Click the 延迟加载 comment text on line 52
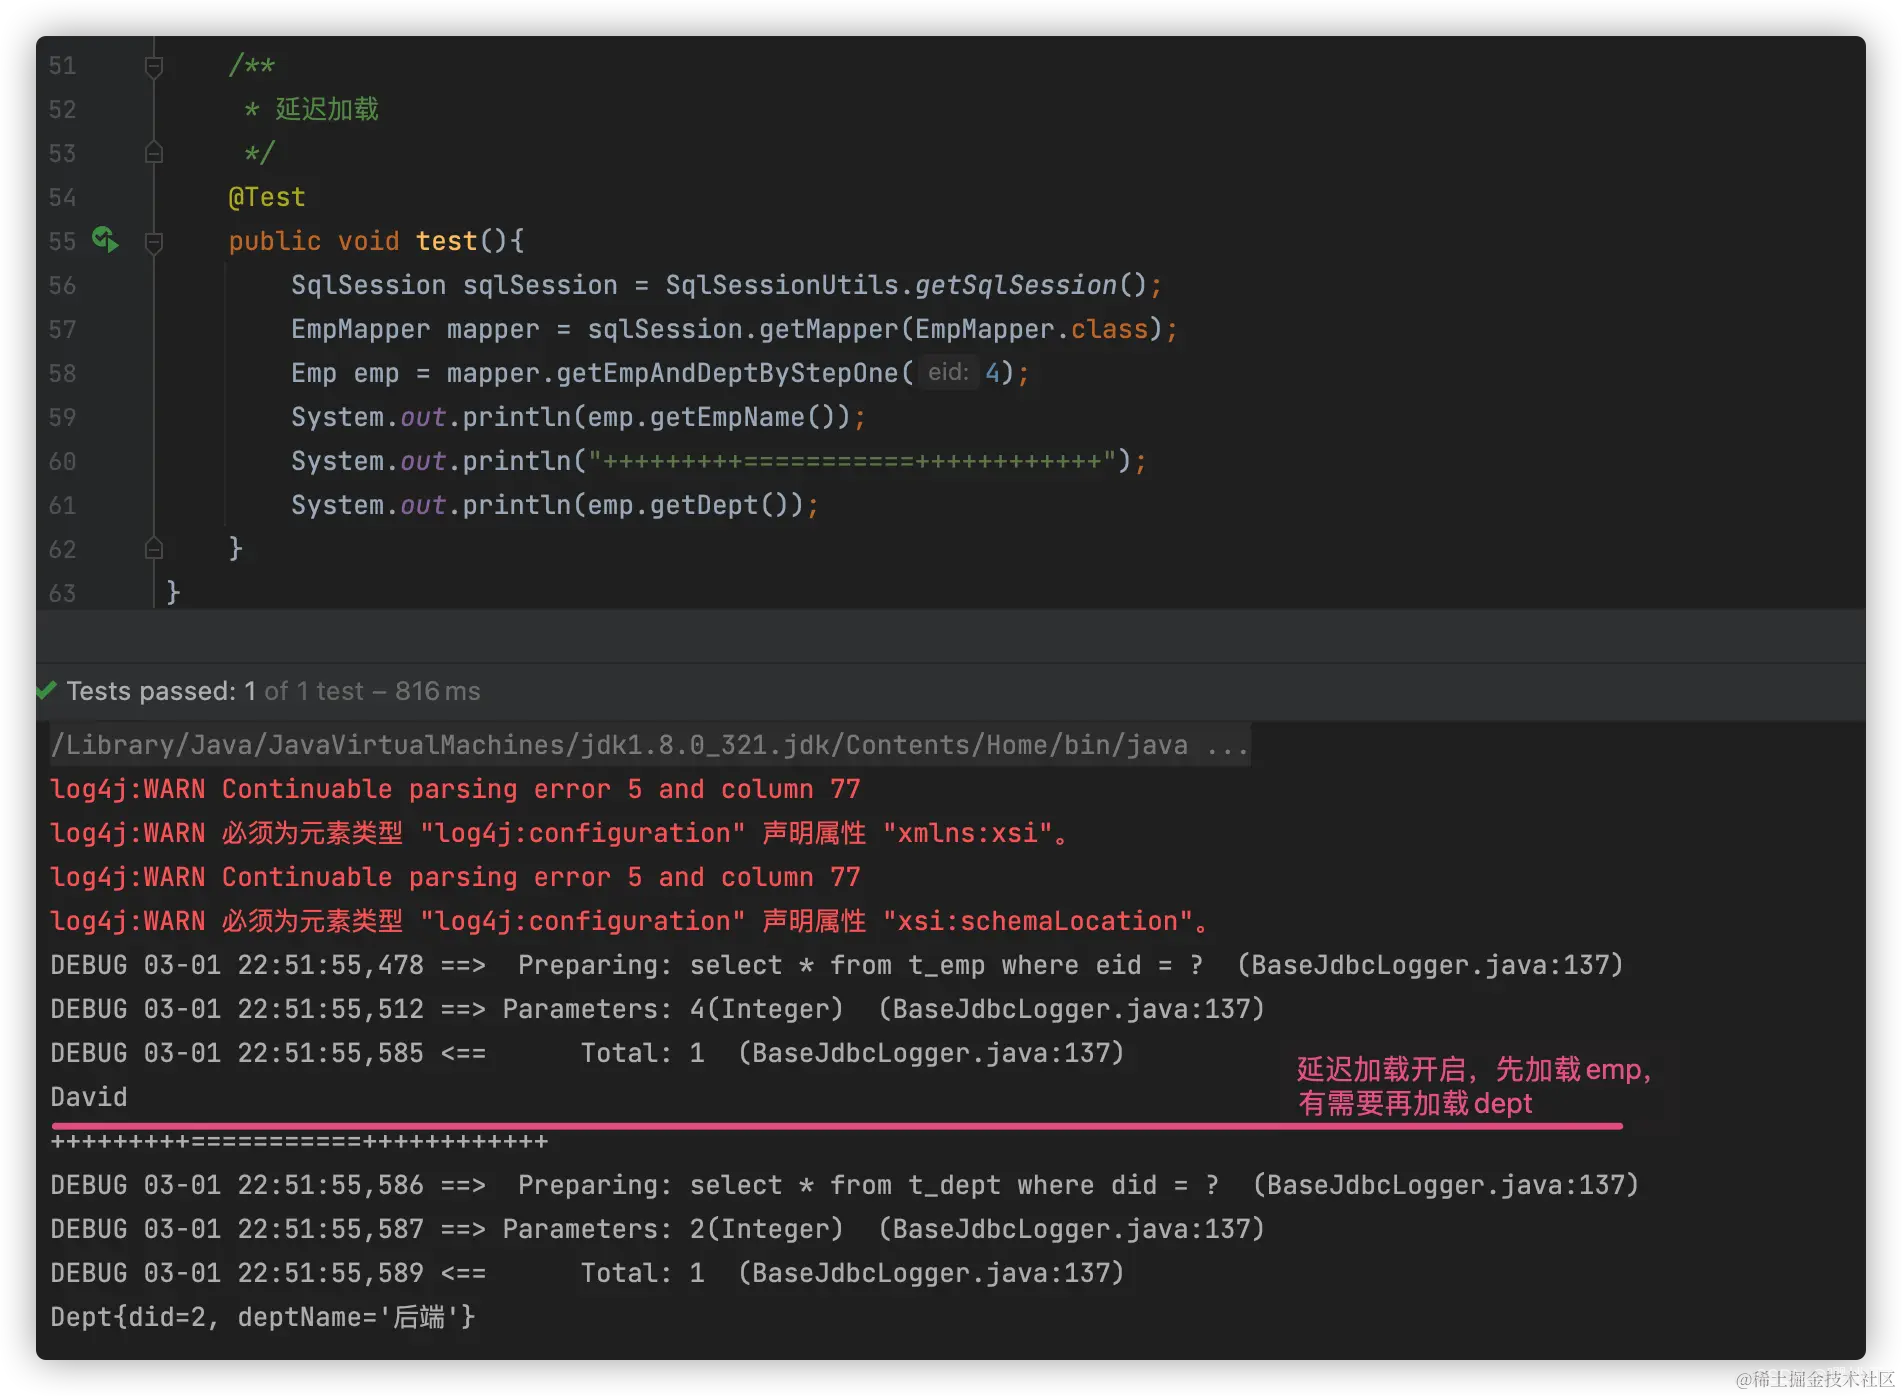This screenshot has height=1396, width=1902. 327,109
